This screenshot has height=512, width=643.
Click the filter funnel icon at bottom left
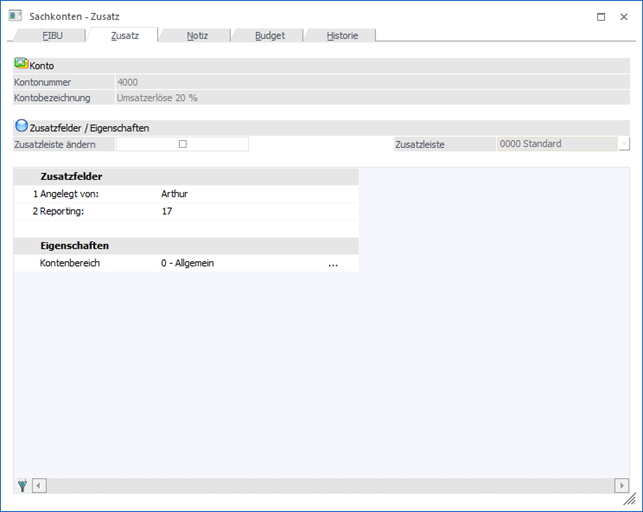click(22, 485)
